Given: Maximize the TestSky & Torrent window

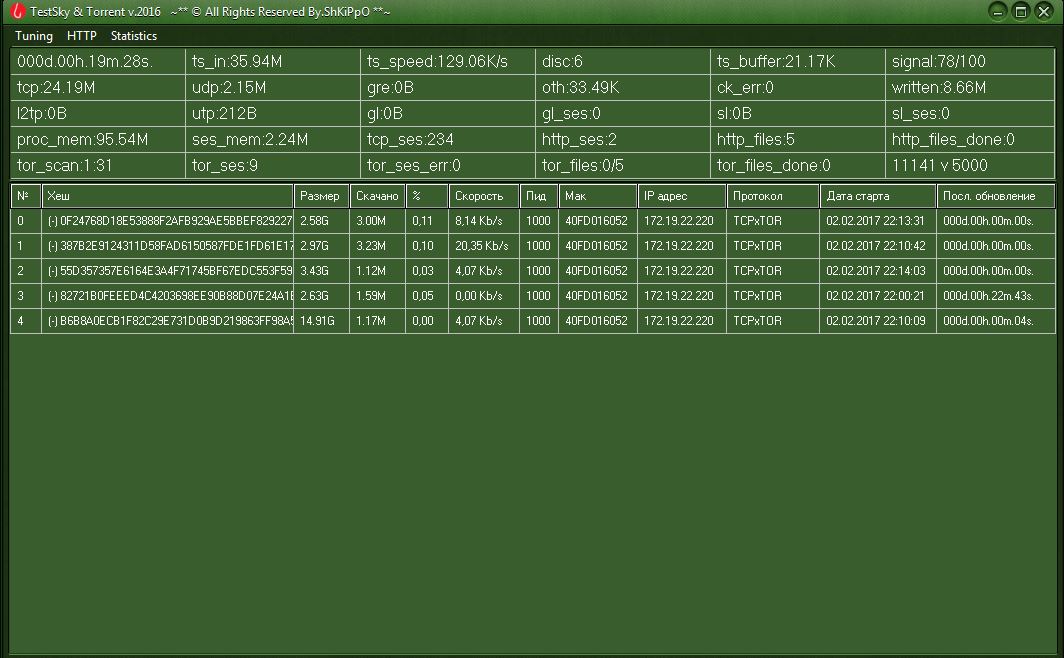Looking at the screenshot, I should [x=1021, y=11].
